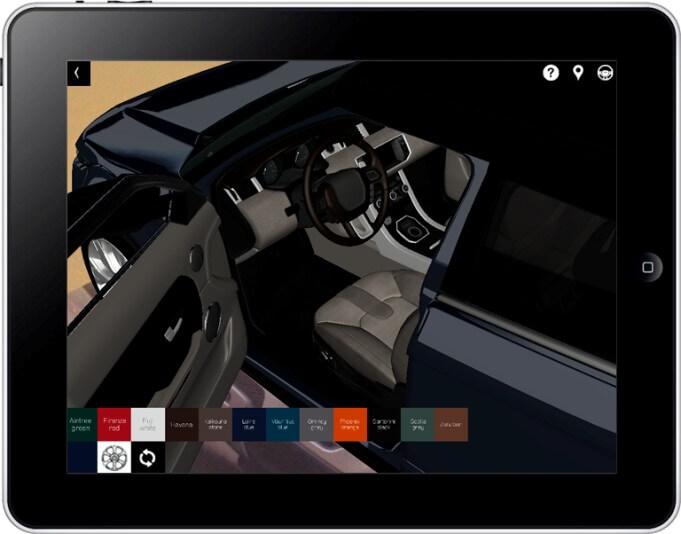Apply the Scotia grey paint colour
The image size is (681, 534).
(x=418, y=424)
